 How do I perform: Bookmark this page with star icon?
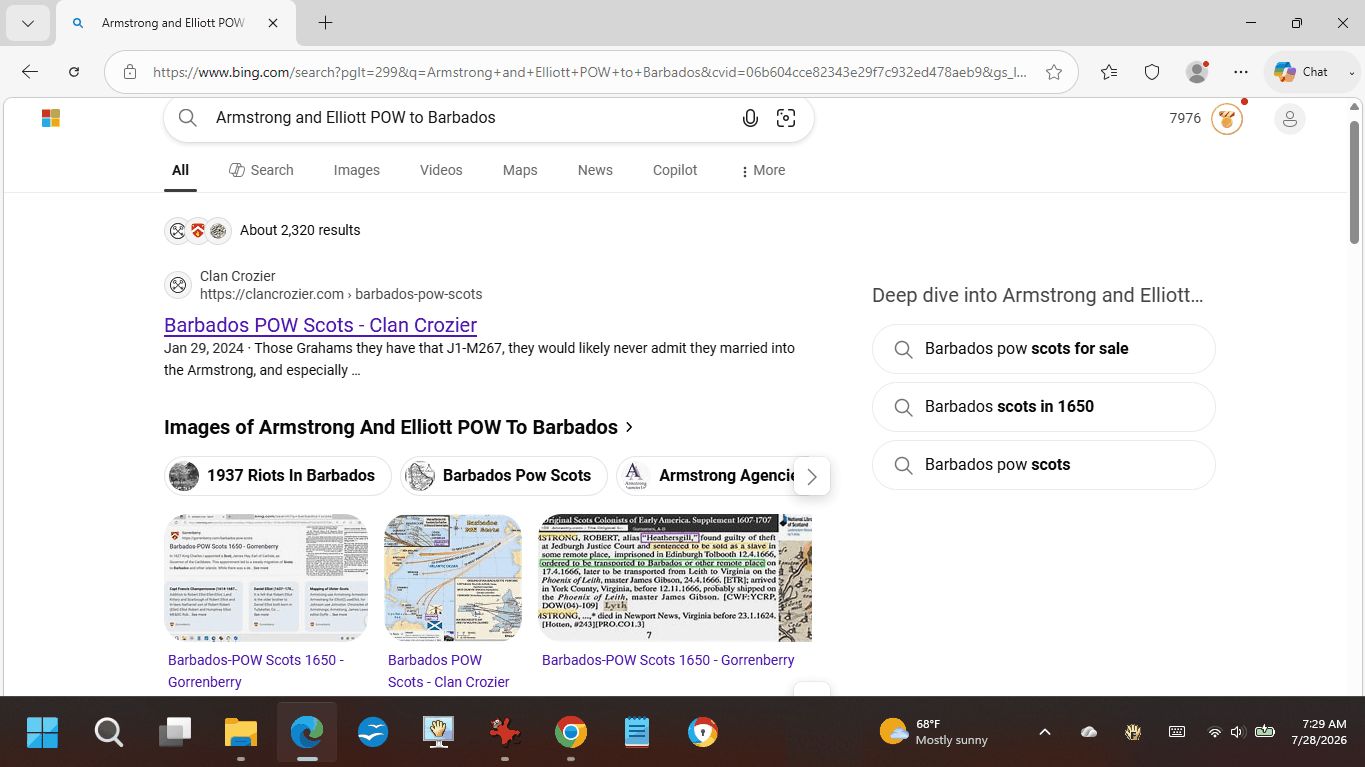(1054, 72)
